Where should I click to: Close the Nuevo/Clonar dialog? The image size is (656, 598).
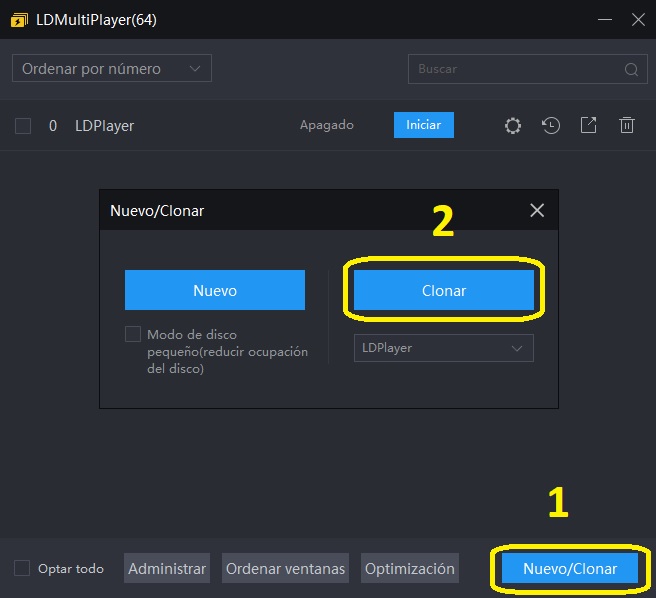tap(537, 210)
